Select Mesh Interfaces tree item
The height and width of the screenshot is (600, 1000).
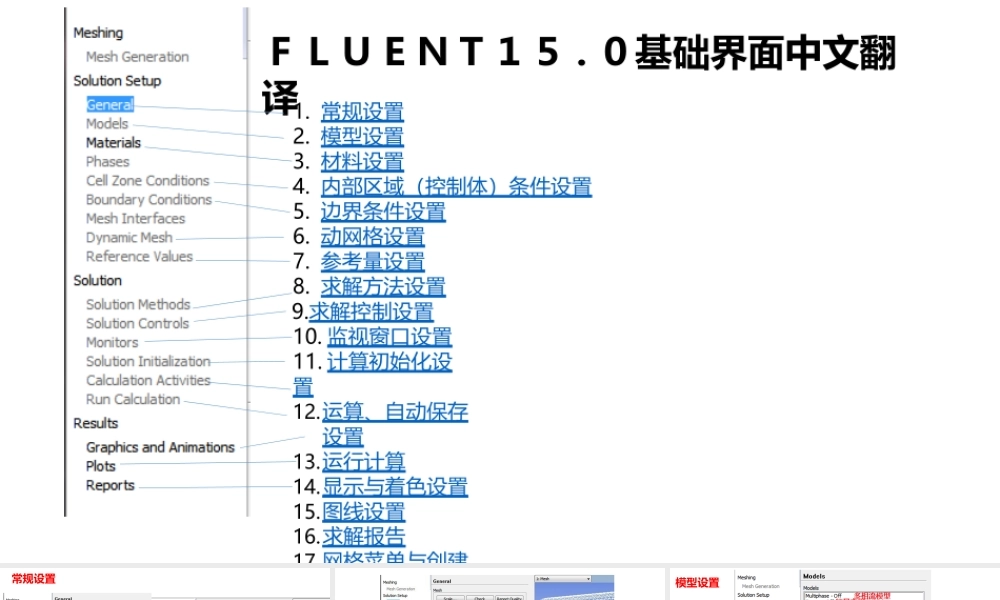click(135, 219)
